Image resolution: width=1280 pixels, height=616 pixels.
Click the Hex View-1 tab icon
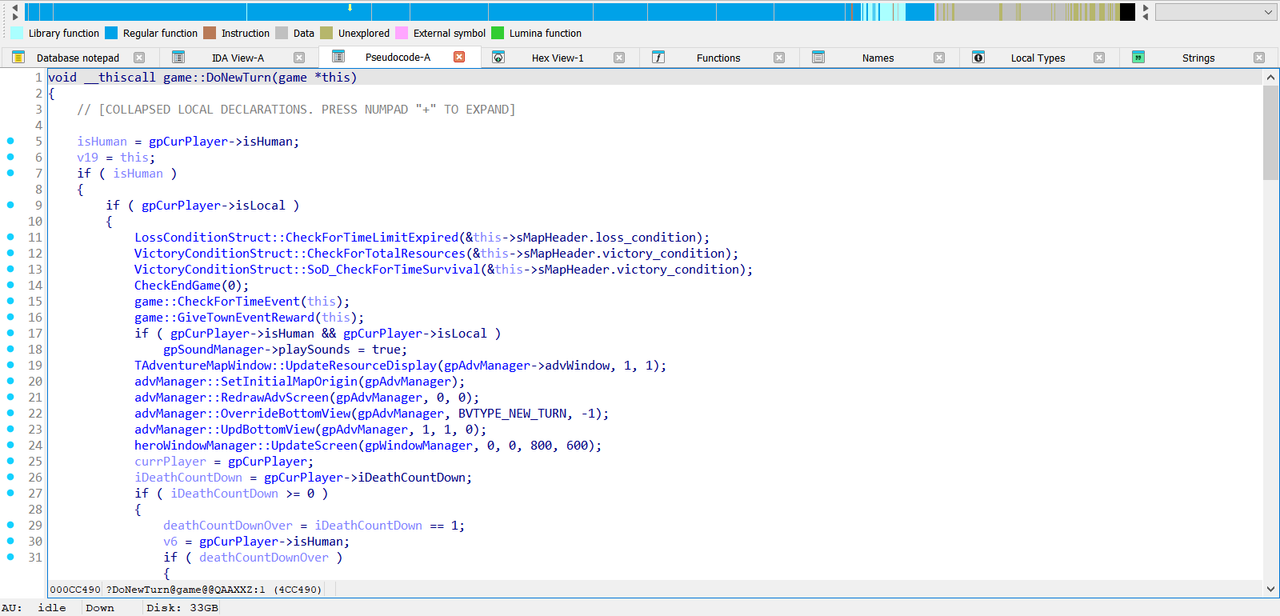click(498, 58)
